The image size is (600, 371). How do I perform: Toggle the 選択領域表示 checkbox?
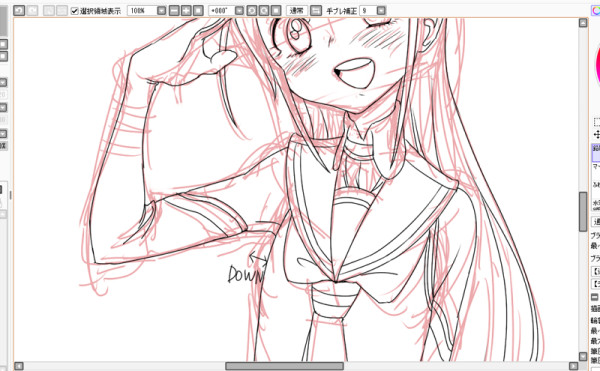click(x=75, y=11)
